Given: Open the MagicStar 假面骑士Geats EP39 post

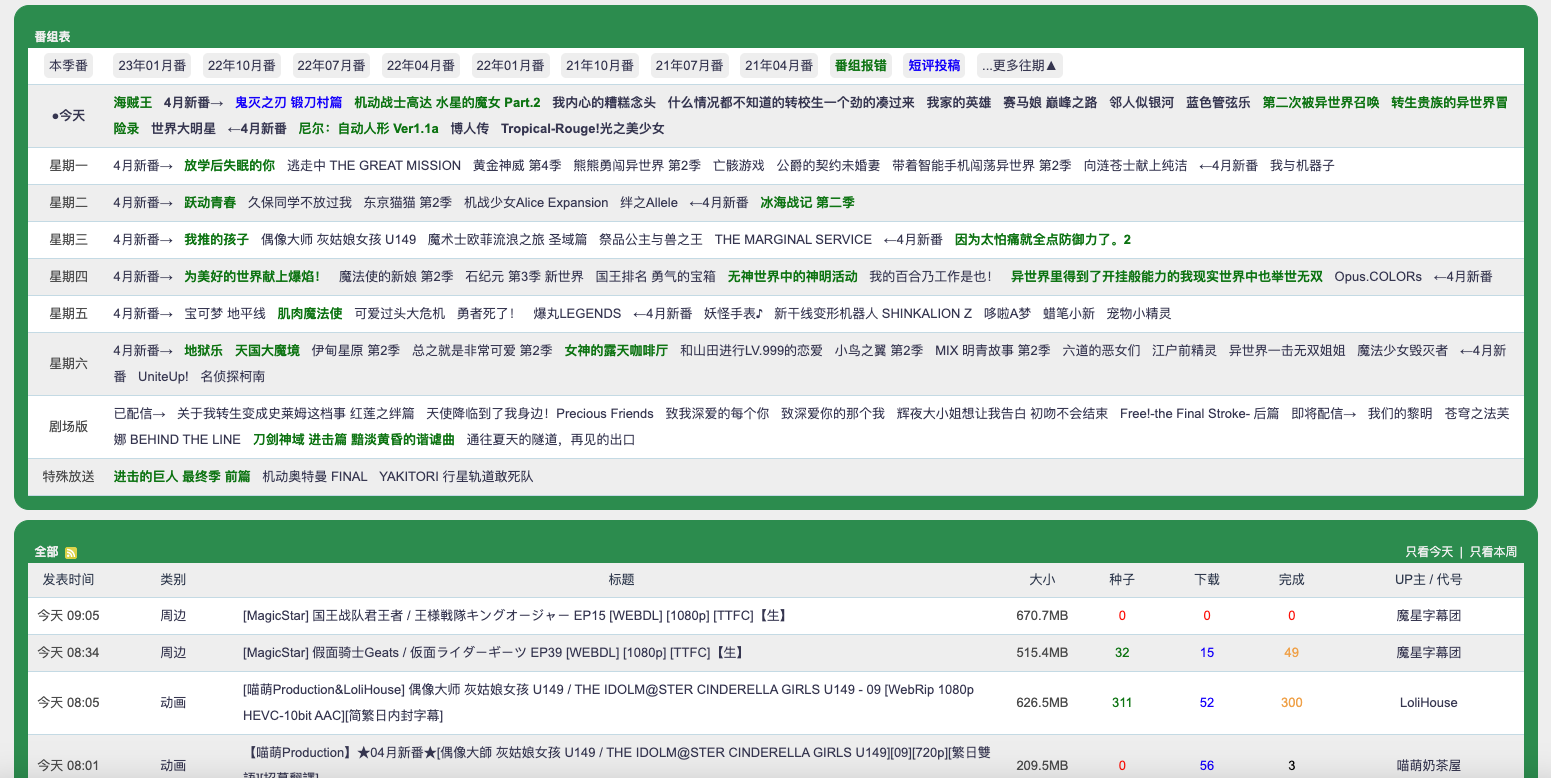Looking at the screenshot, I should 494,653.
